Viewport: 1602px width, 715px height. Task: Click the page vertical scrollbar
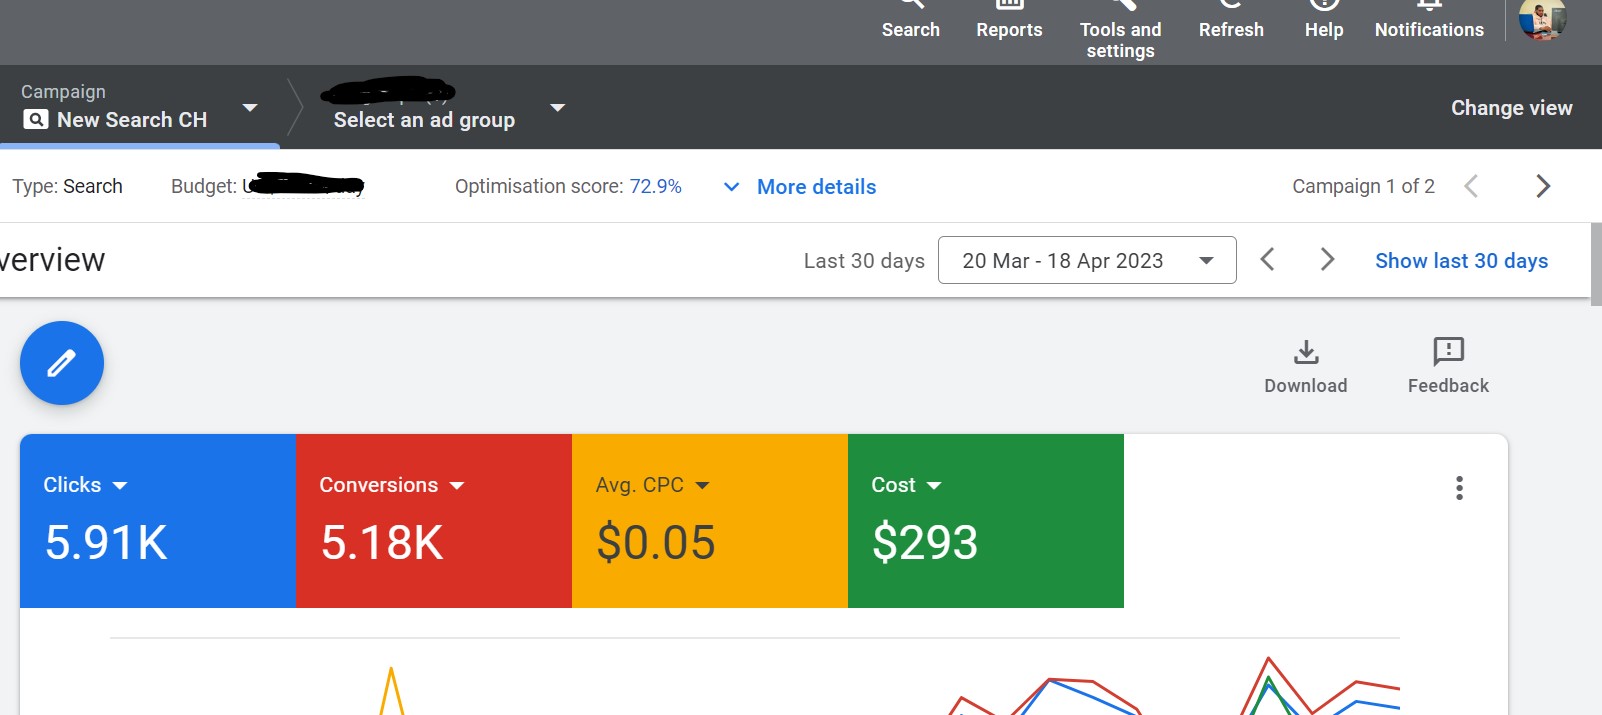1596,265
